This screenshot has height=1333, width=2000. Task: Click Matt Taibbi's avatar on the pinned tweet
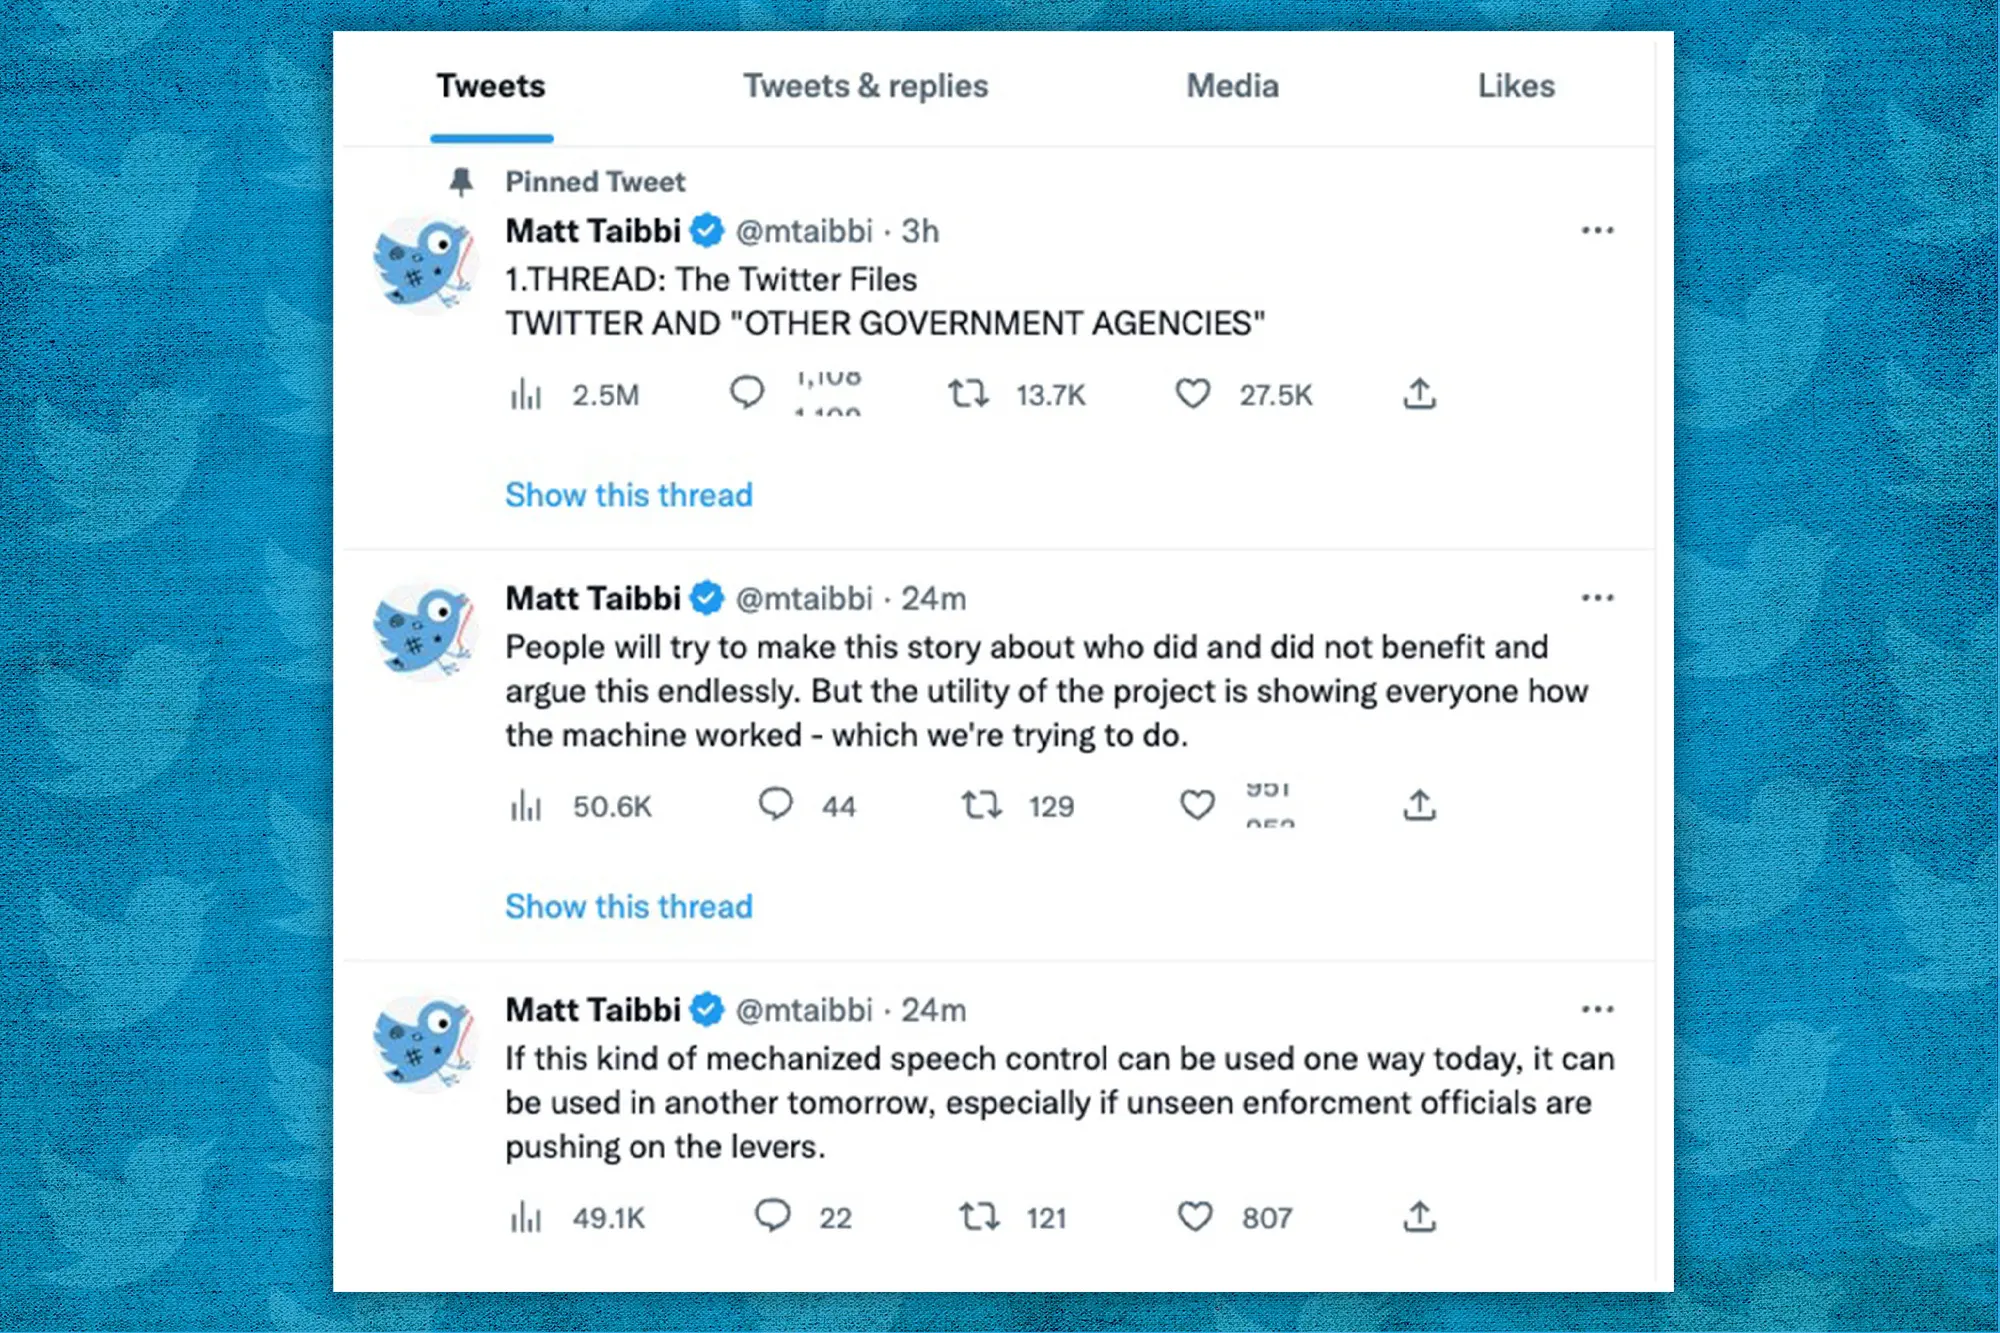[424, 265]
